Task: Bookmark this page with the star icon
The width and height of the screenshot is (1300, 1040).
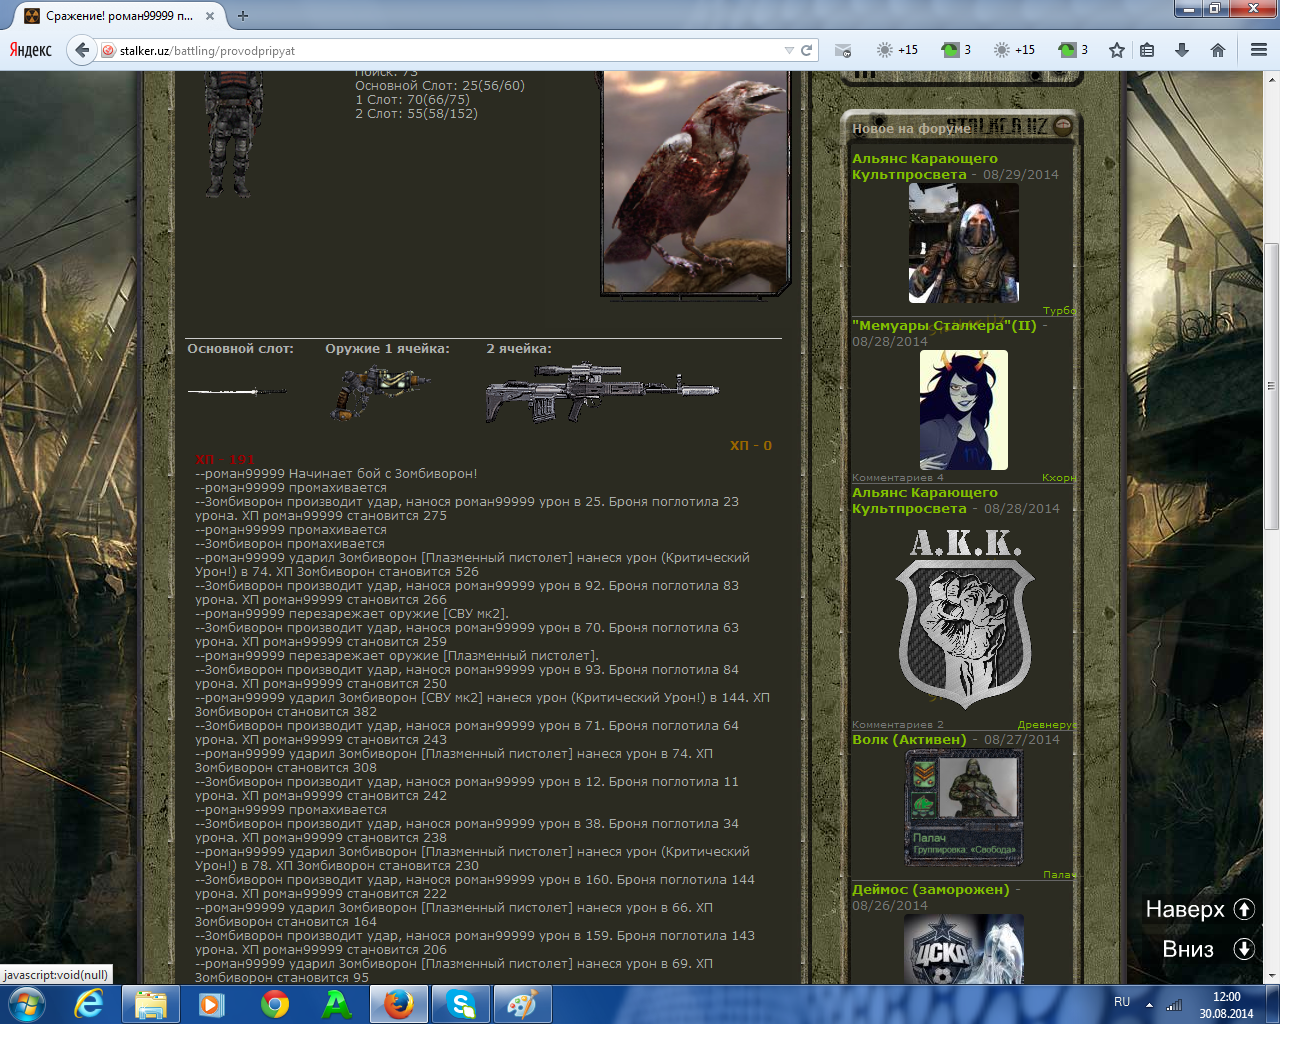Action: [x=1117, y=50]
